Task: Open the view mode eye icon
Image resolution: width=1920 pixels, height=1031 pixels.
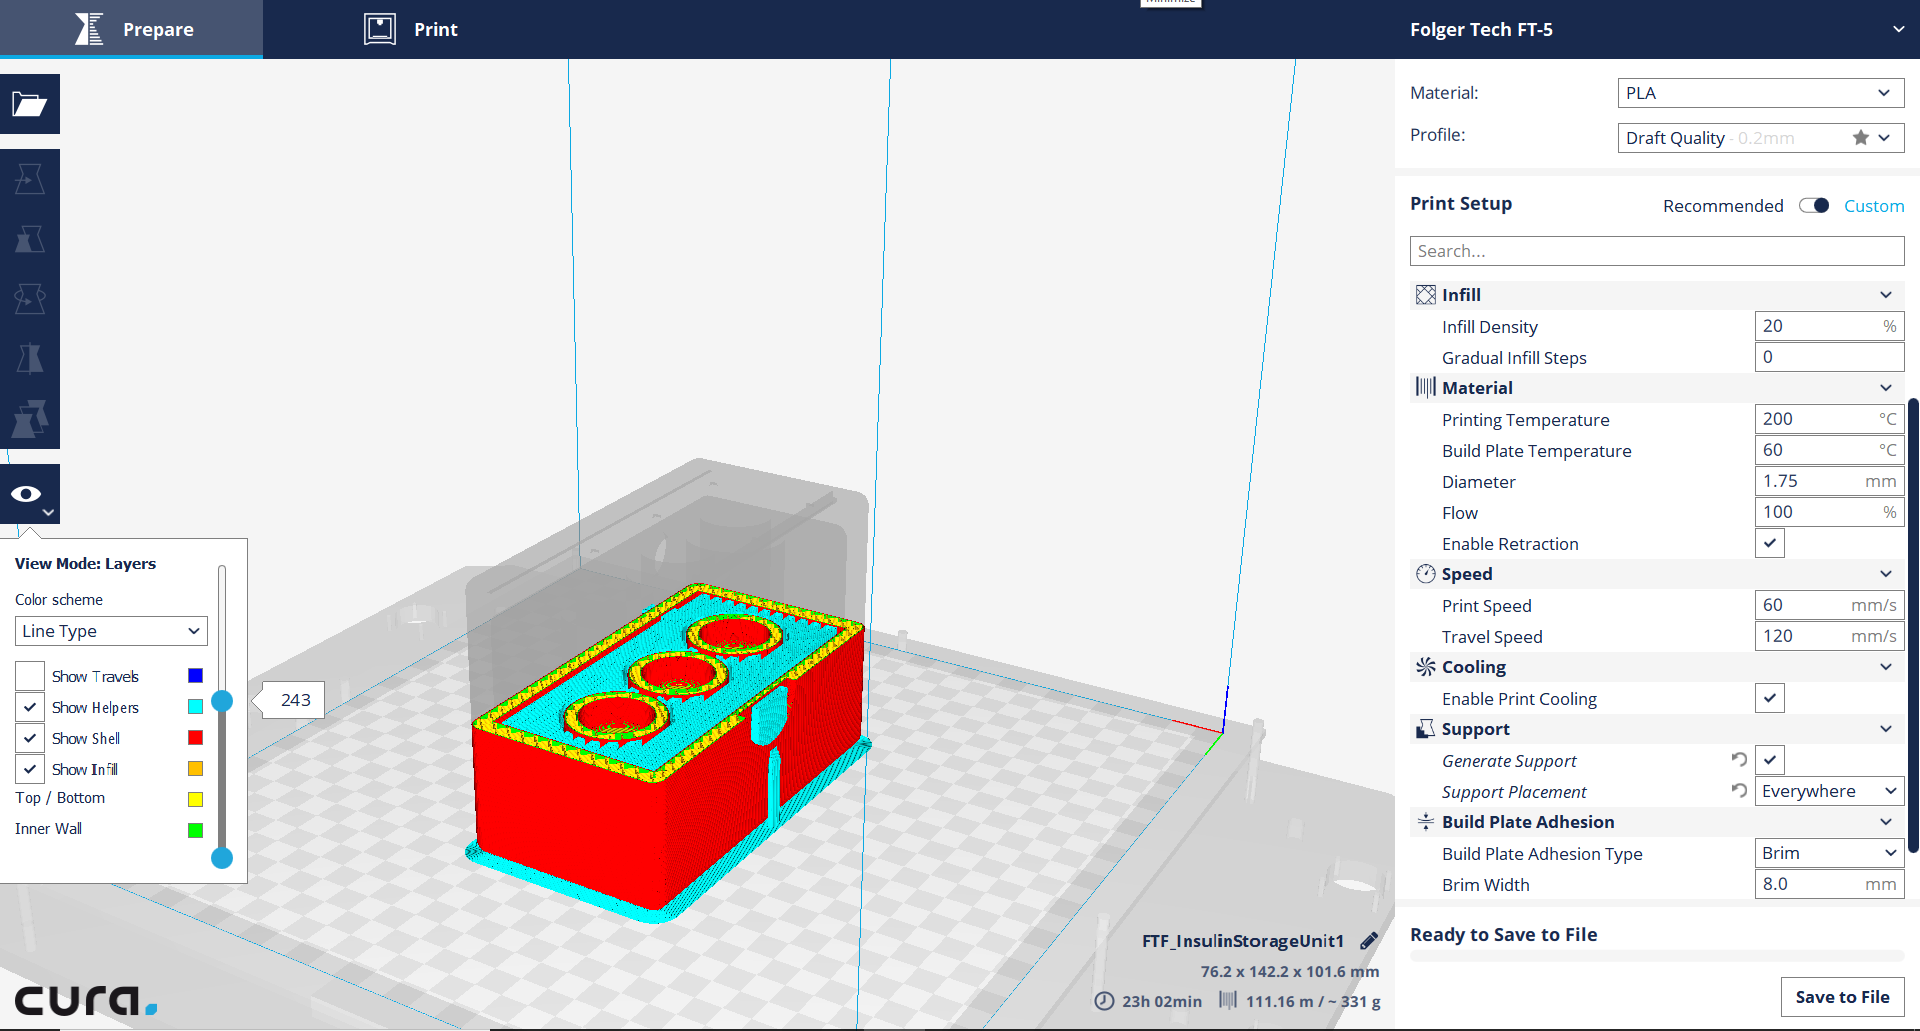Action: (29, 494)
